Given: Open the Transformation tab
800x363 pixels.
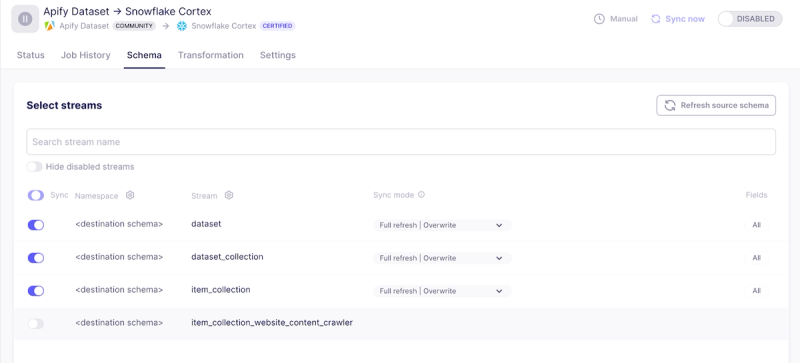Looking at the screenshot, I should (211, 55).
